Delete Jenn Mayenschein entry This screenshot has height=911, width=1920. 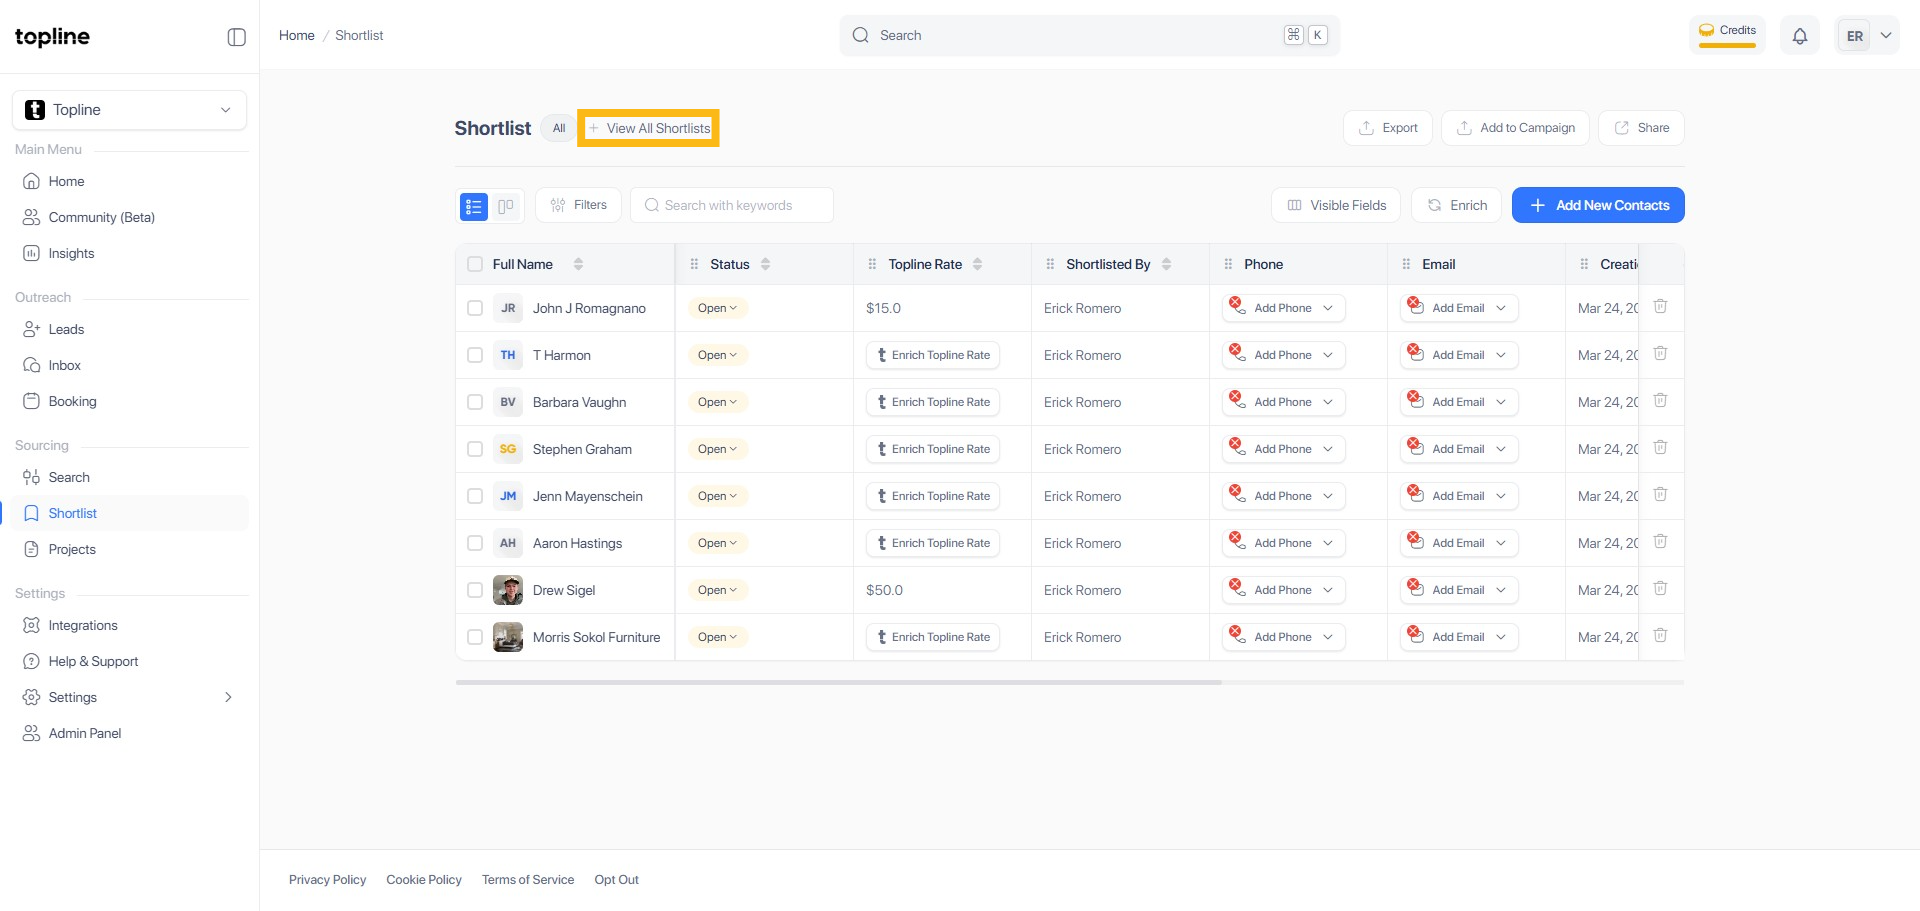[x=1660, y=494]
